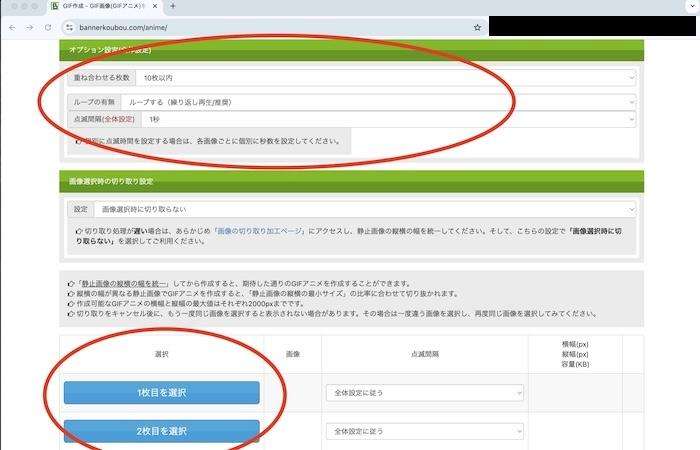The image size is (700, 450).
Task: Go back using the browser back arrow
Action: point(12,28)
